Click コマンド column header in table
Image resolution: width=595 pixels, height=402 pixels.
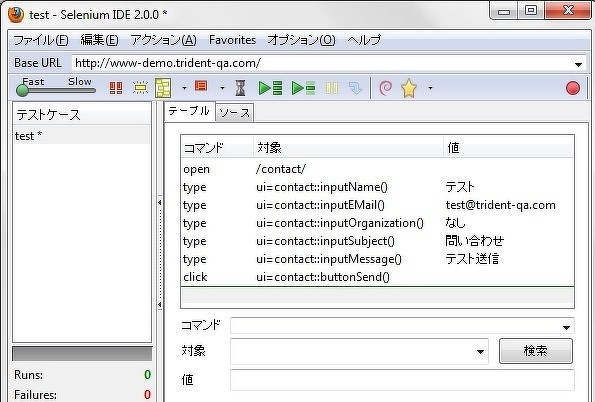pyautogui.click(x=217, y=148)
